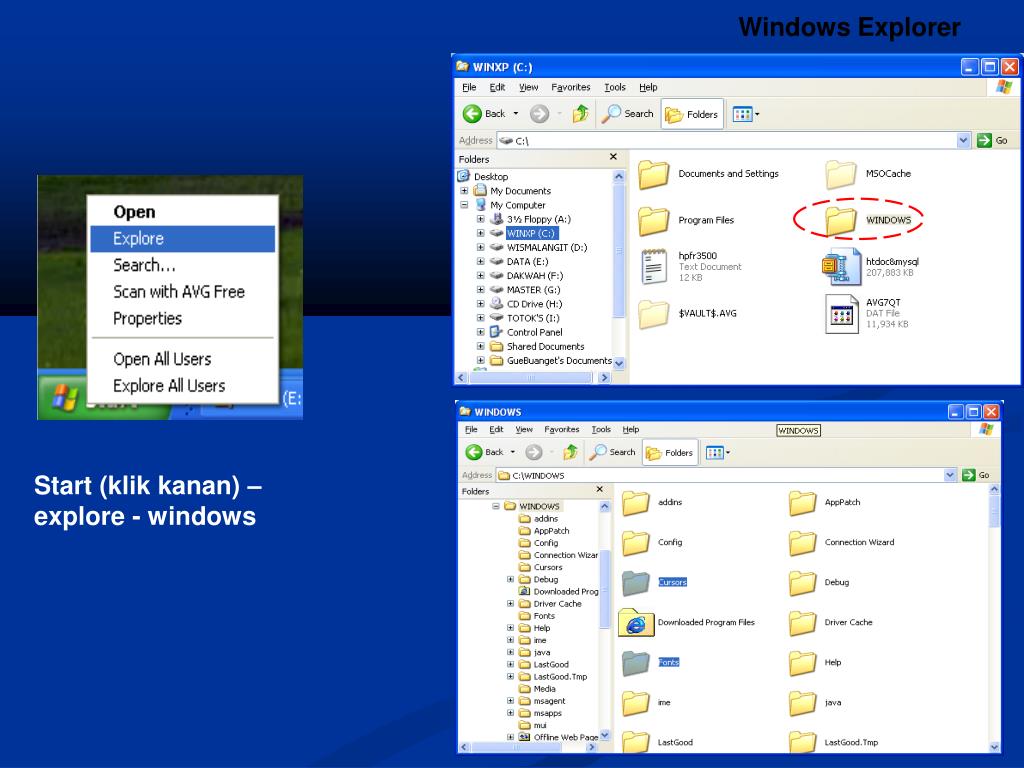
Task: Select the Program Files folder icon
Action: click(654, 221)
